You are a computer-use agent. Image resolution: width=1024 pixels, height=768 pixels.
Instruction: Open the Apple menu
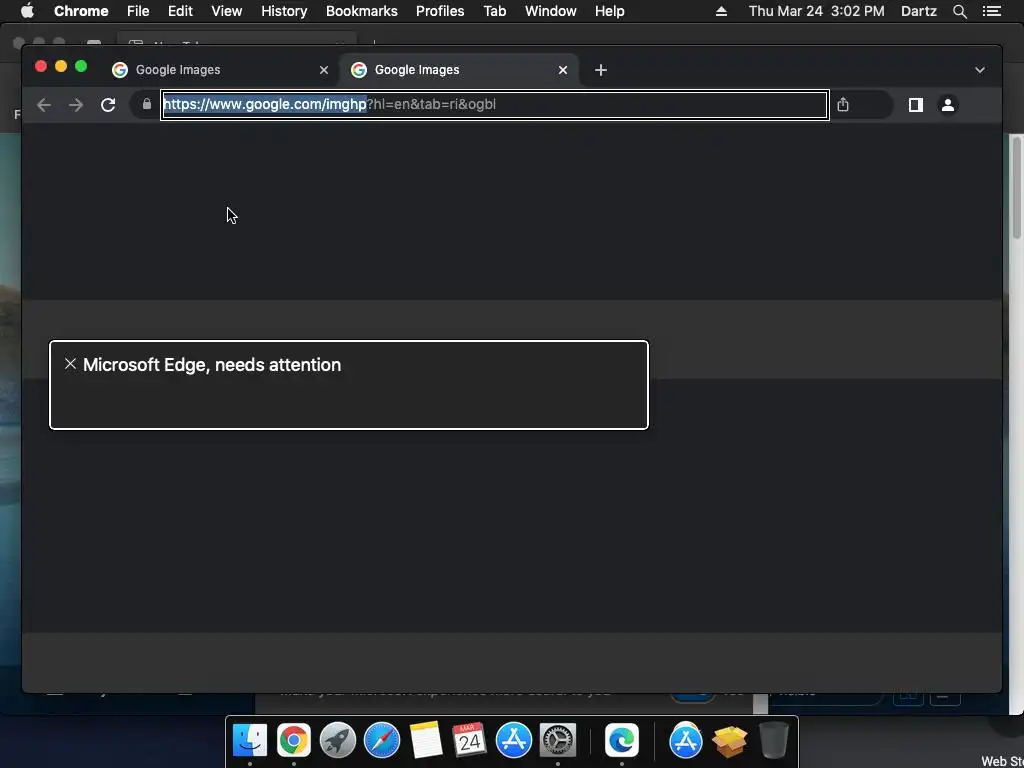coord(27,11)
